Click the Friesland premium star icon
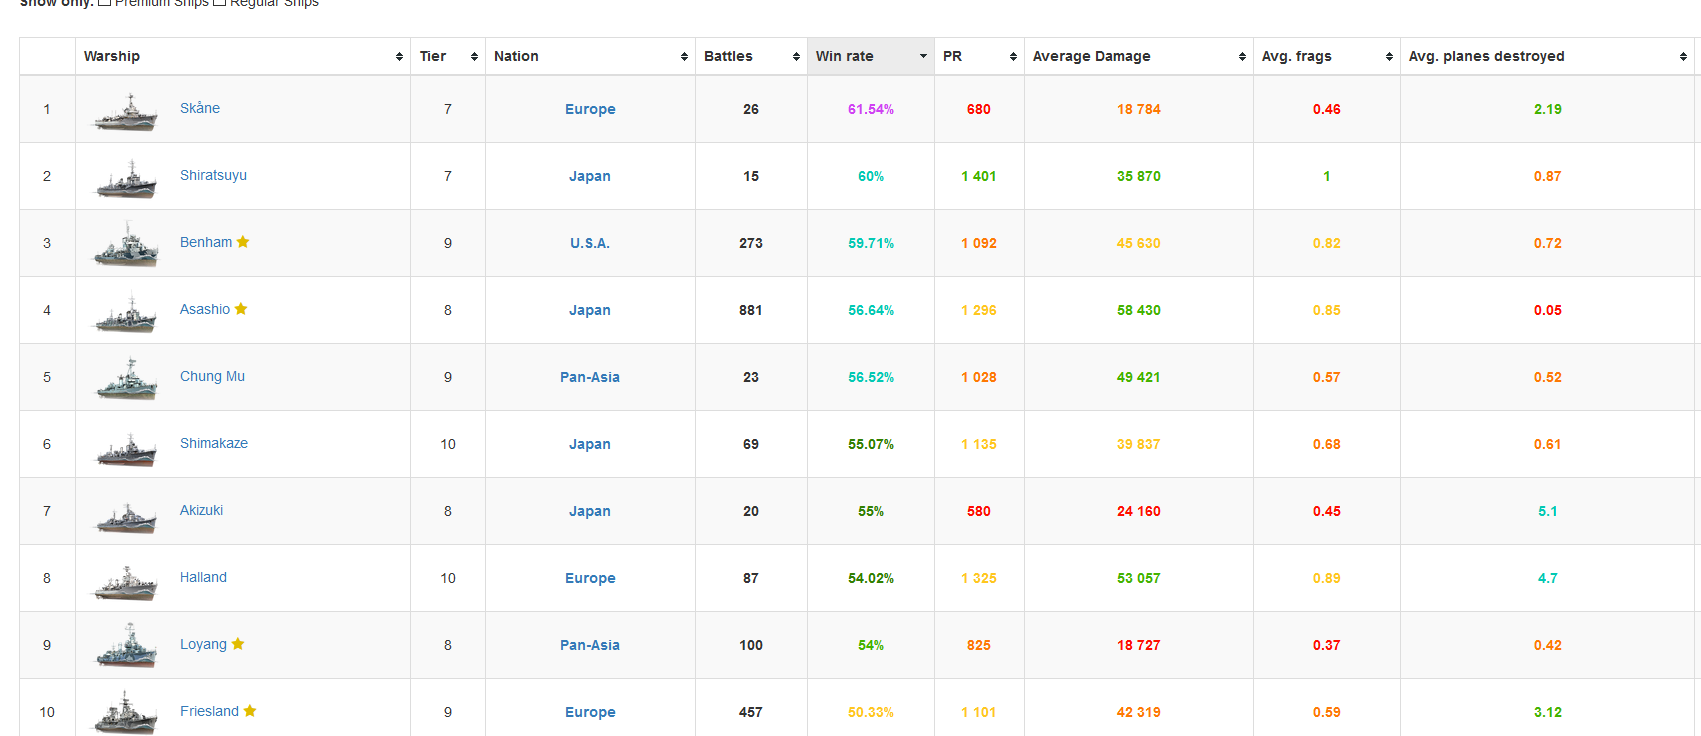Image resolution: width=1701 pixels, height=736 pixels. pyautogui.click(x=250, y=711)
